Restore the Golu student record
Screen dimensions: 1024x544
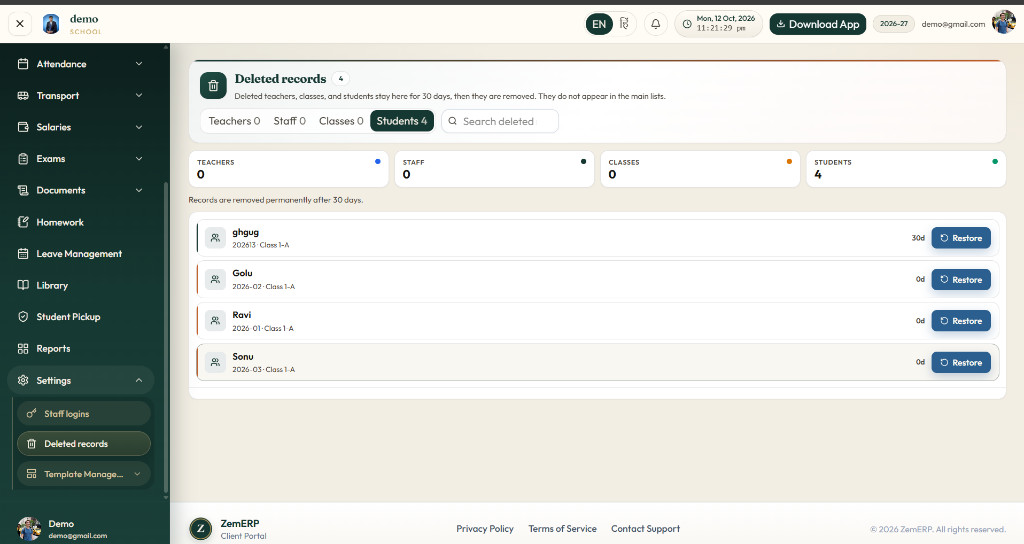(x=961, y=280)
